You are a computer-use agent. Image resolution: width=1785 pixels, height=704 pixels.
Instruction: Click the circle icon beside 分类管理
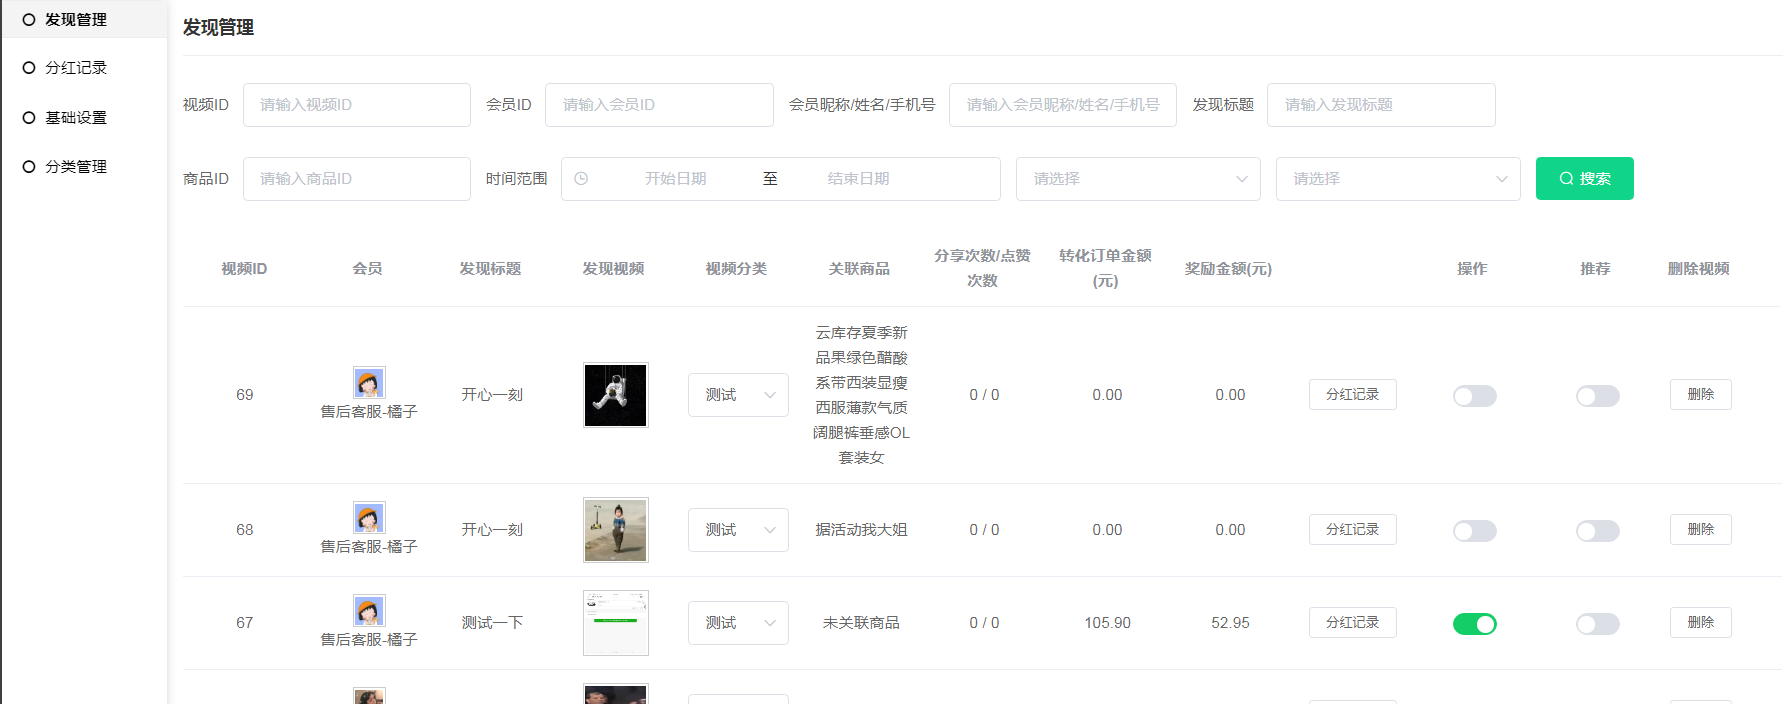(29, 166)
